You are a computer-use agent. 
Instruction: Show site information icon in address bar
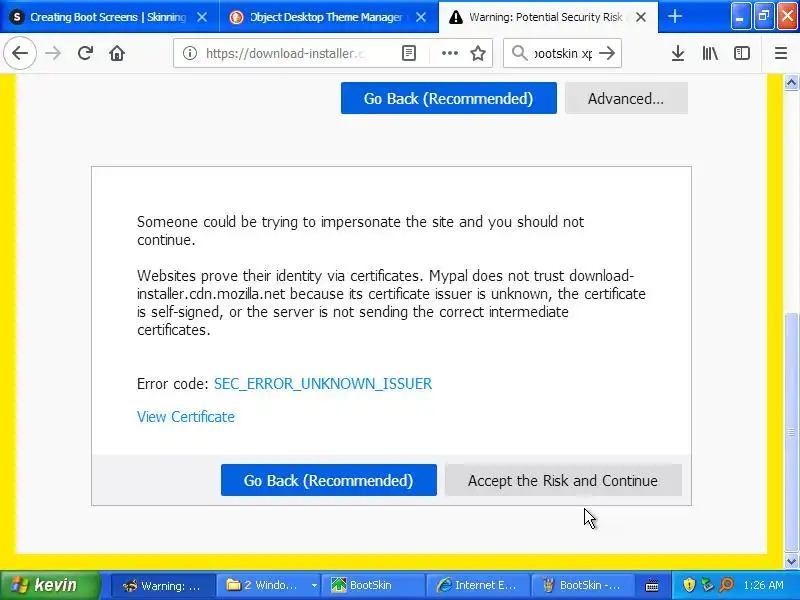[x=190, y=53]
